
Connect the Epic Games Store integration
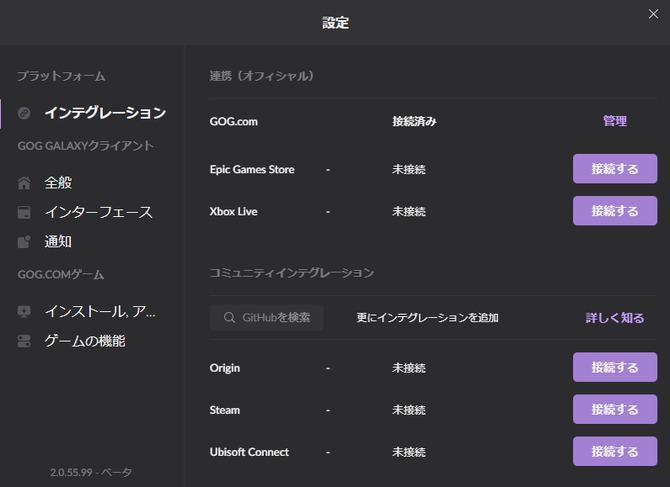click(615, 169)
